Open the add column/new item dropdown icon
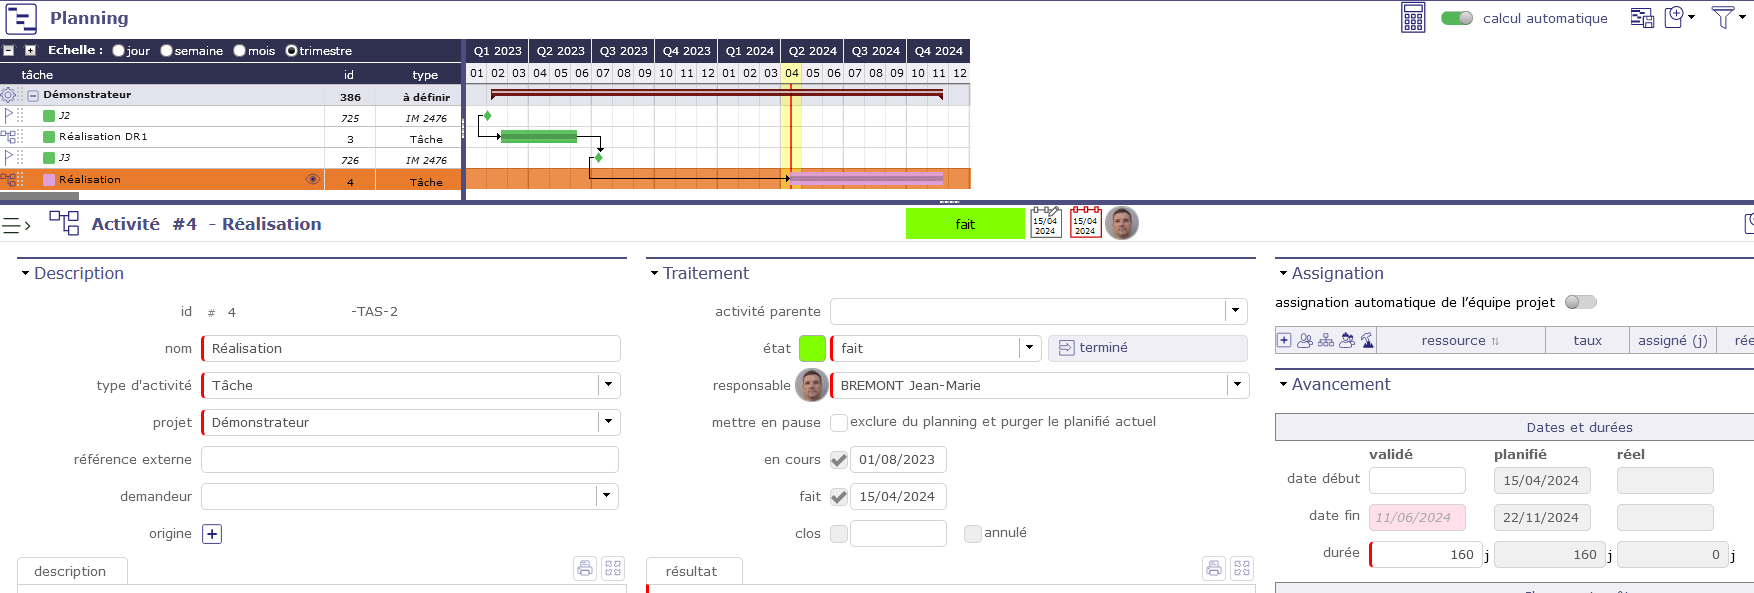1754x593 pixels. click(x=1679, y=17)
